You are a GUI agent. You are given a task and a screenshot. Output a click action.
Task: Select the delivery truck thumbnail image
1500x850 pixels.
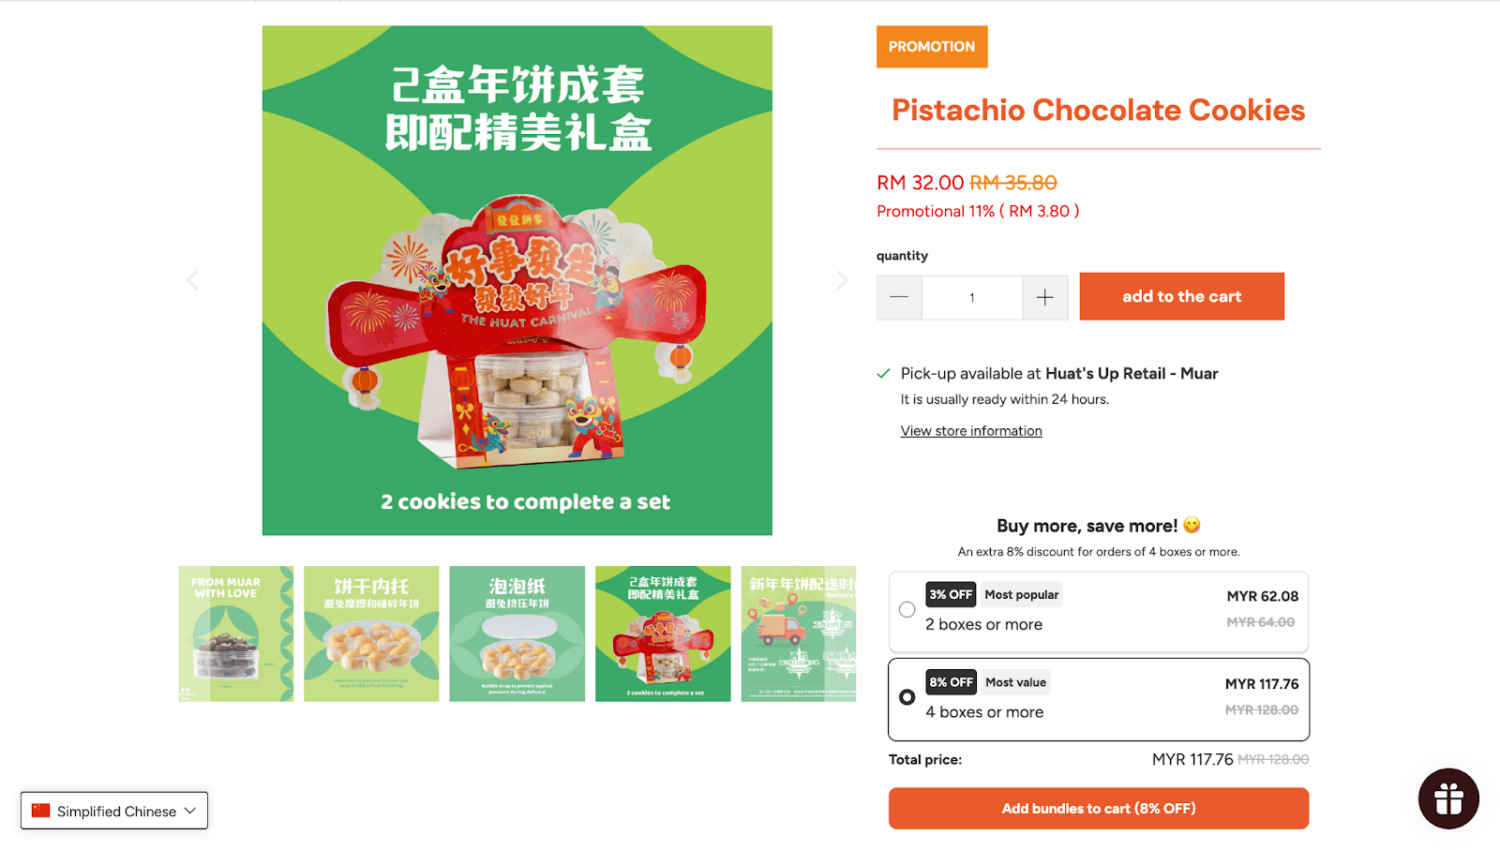point(798,634)
